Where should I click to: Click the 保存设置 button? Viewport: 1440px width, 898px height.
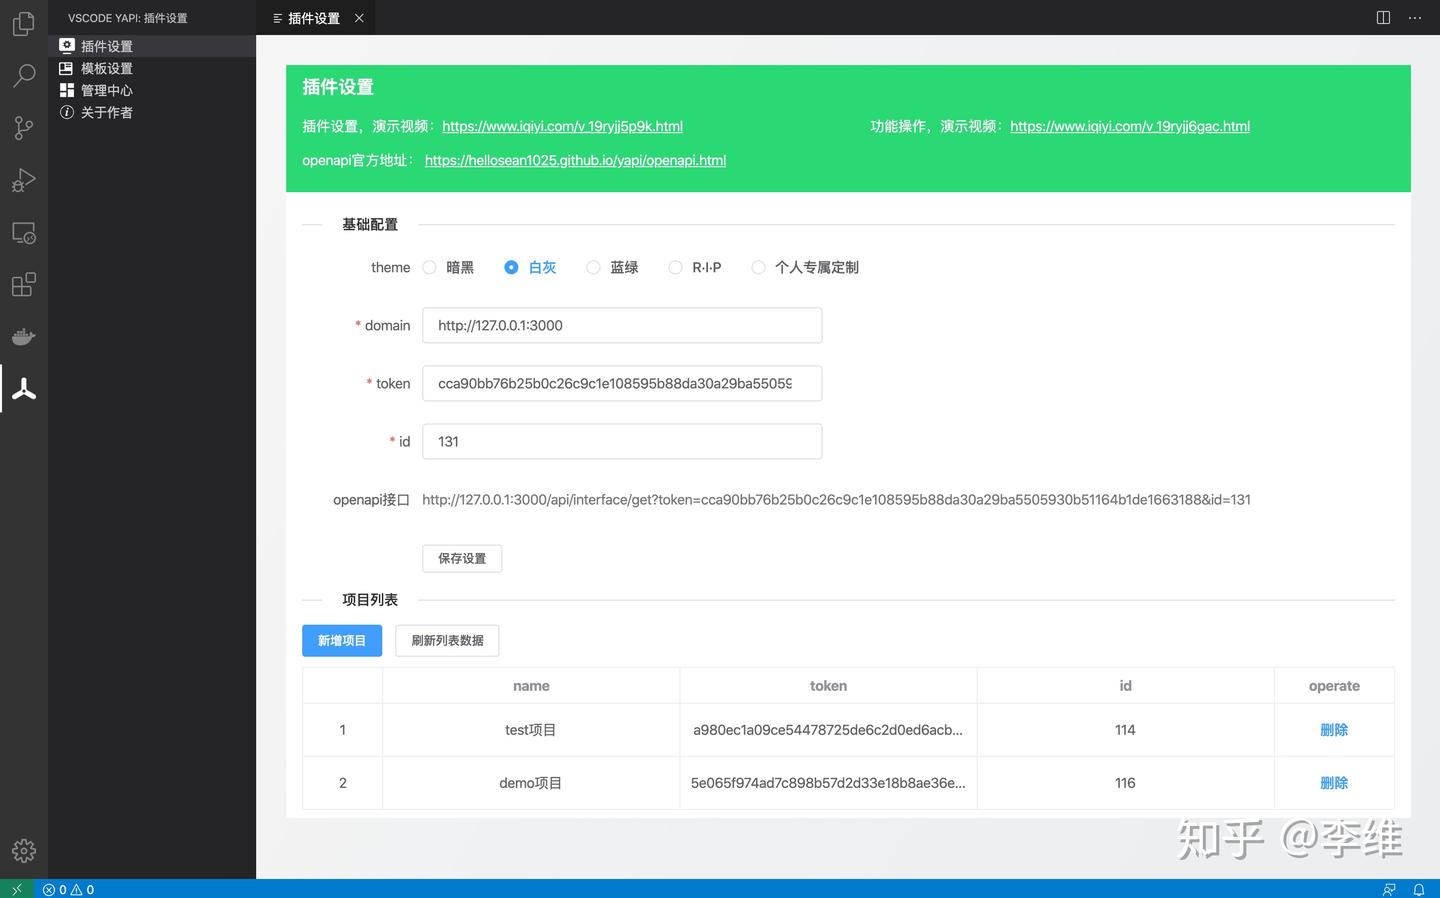tap(461, 558)
